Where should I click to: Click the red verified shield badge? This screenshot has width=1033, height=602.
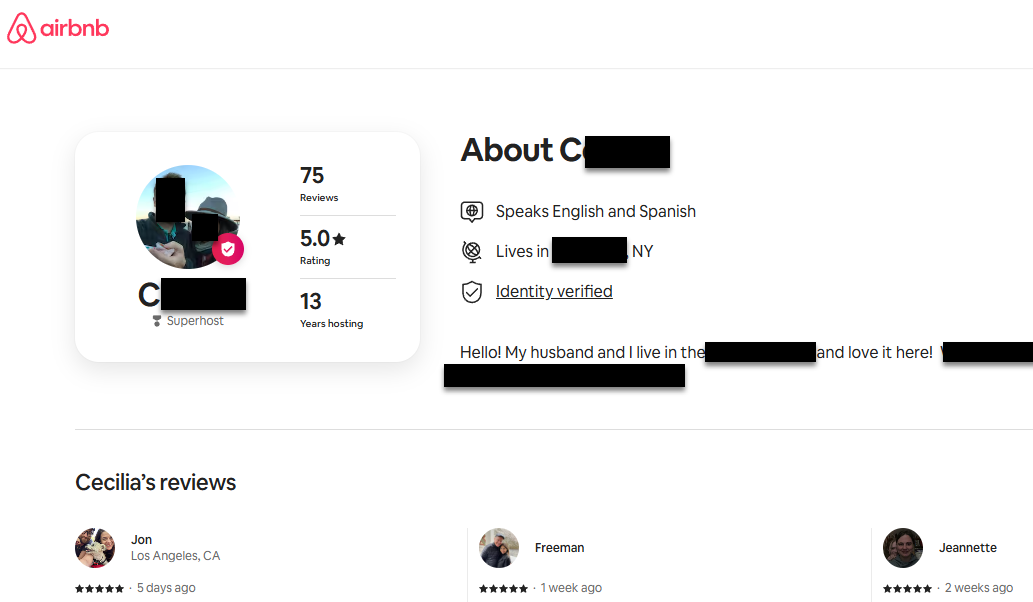click(228, 250)
